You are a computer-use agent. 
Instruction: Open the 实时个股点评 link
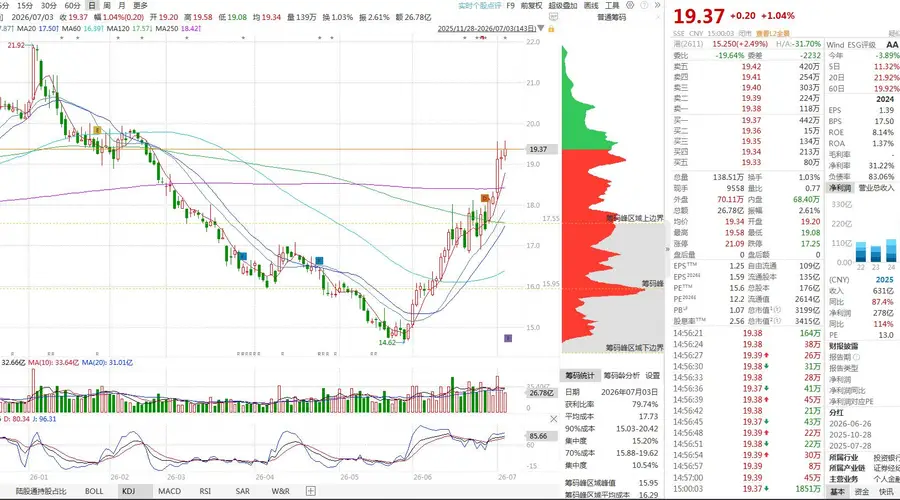[480, 5]
